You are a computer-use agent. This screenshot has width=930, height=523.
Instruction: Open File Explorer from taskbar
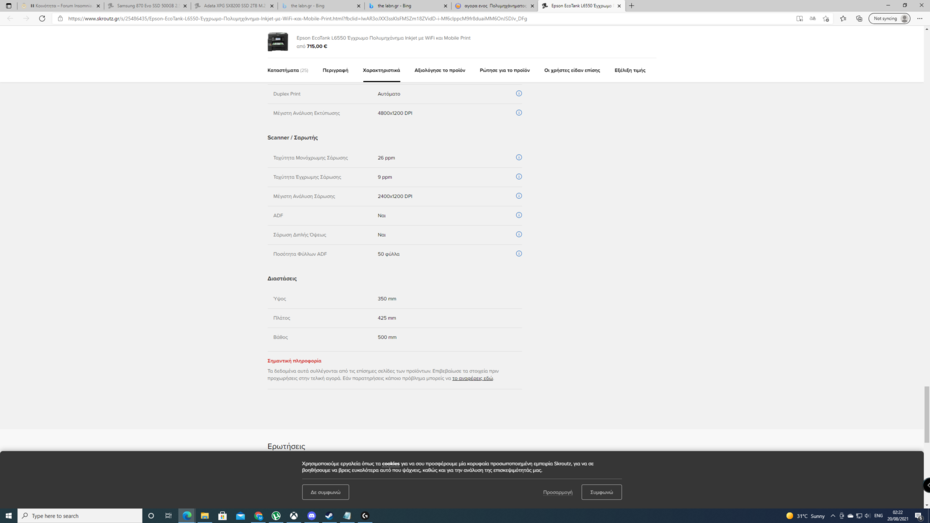[205, 516]
